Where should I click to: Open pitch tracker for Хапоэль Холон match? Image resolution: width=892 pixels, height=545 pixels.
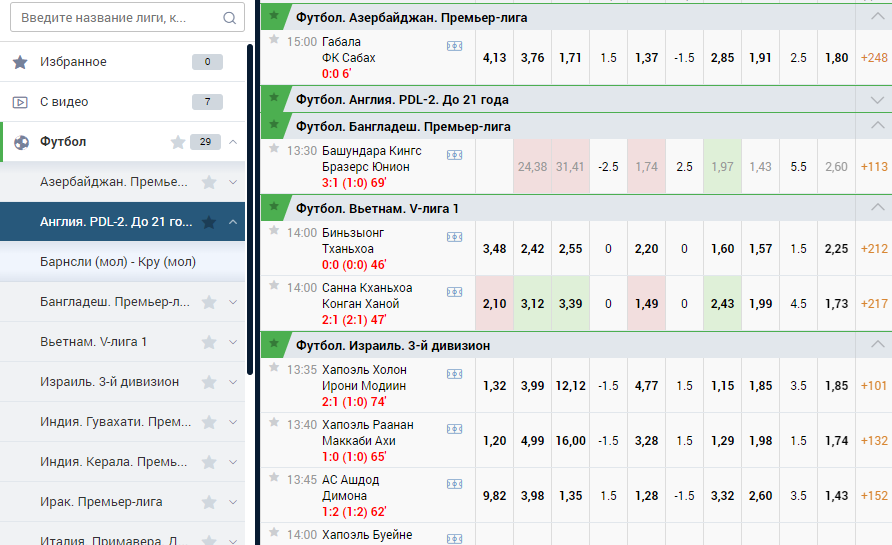(x=455, y=374)
